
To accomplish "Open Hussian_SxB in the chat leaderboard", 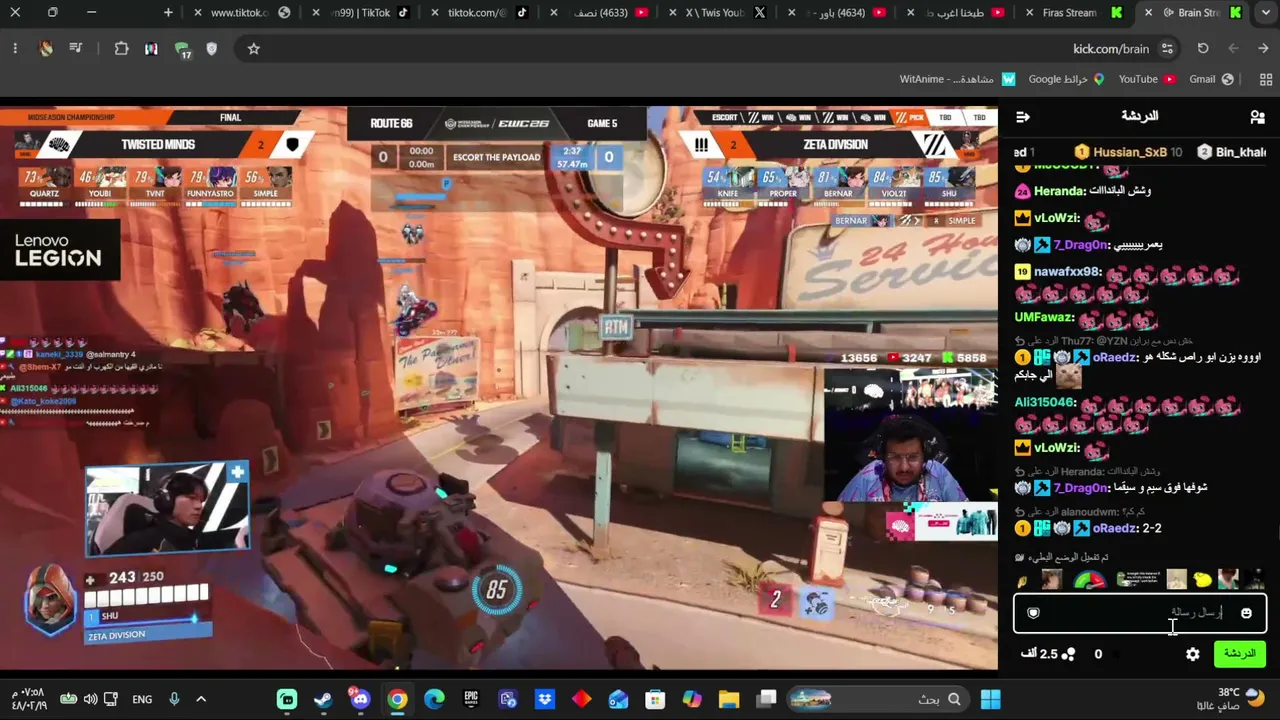I will pyautogui.click(x=1130, y=152).
